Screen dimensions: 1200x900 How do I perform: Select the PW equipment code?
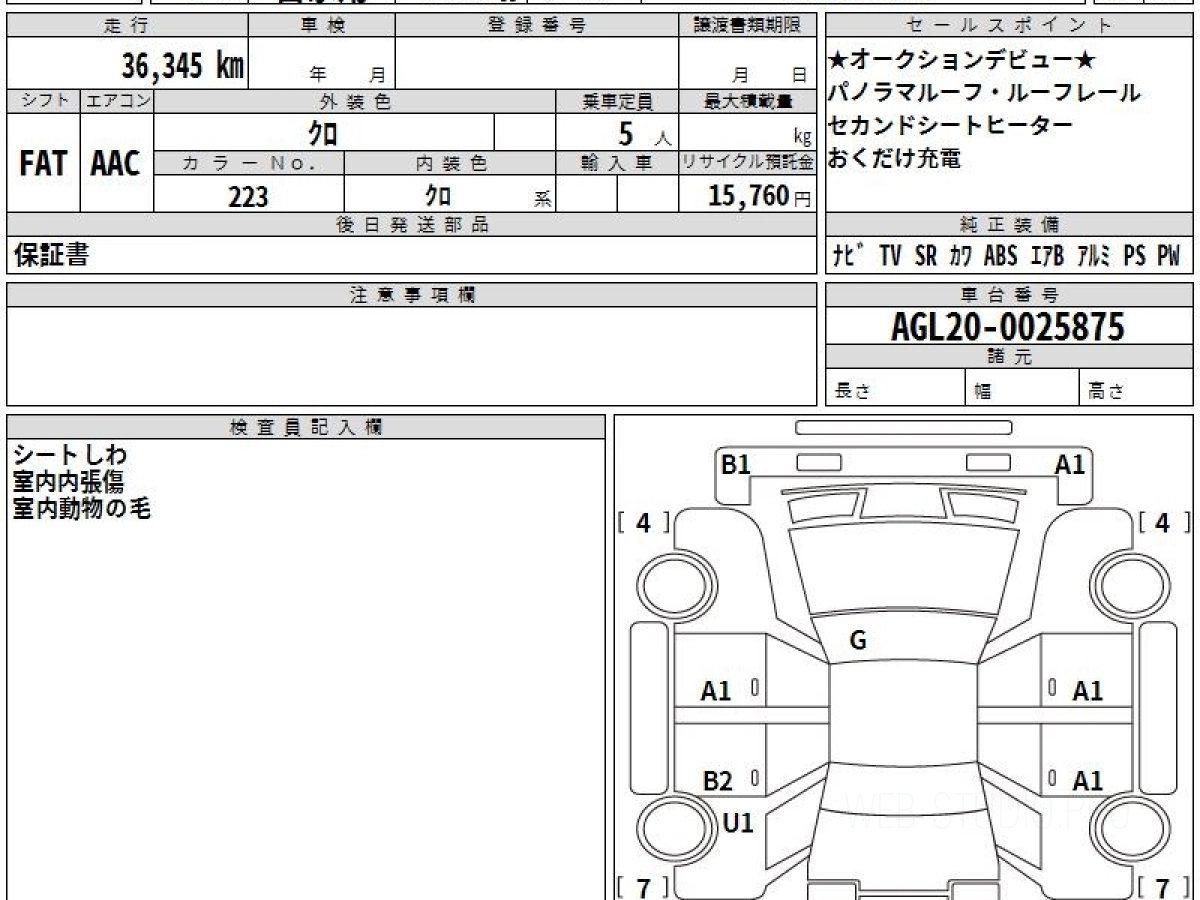pos(1169,256)
